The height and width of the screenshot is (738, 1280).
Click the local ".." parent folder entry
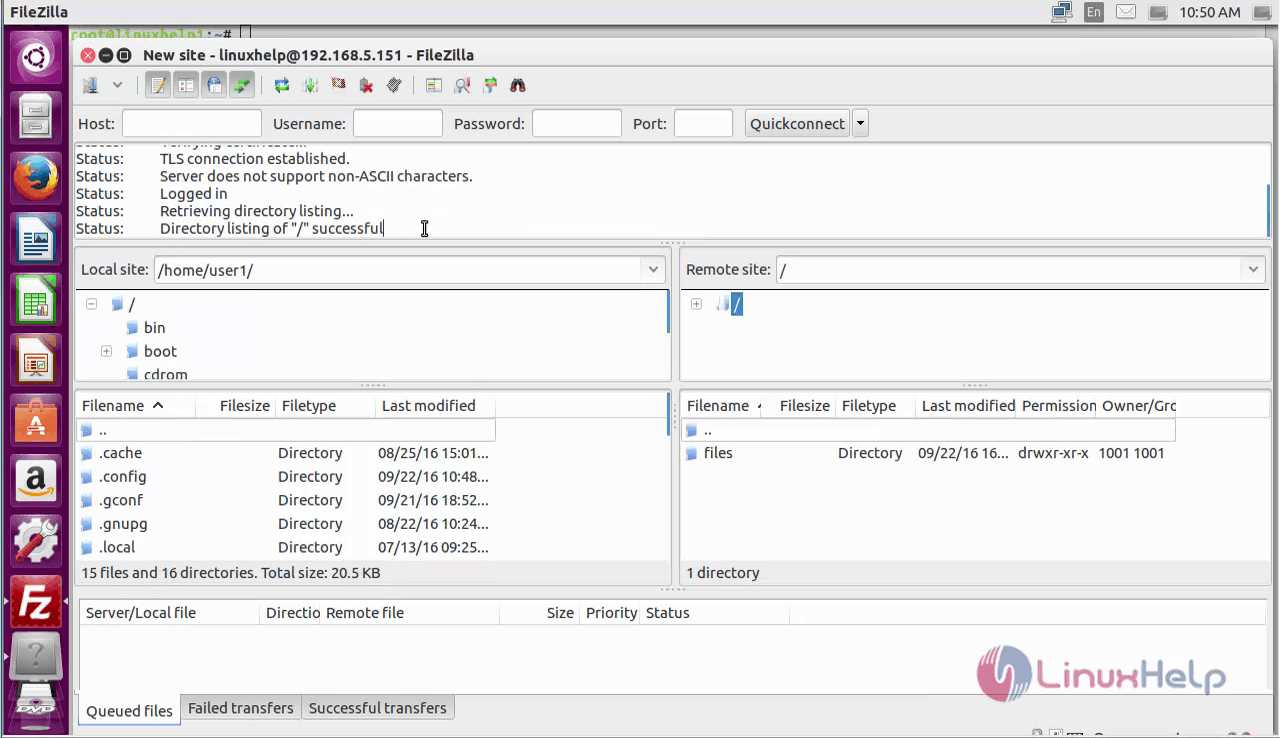pos(287,430)
